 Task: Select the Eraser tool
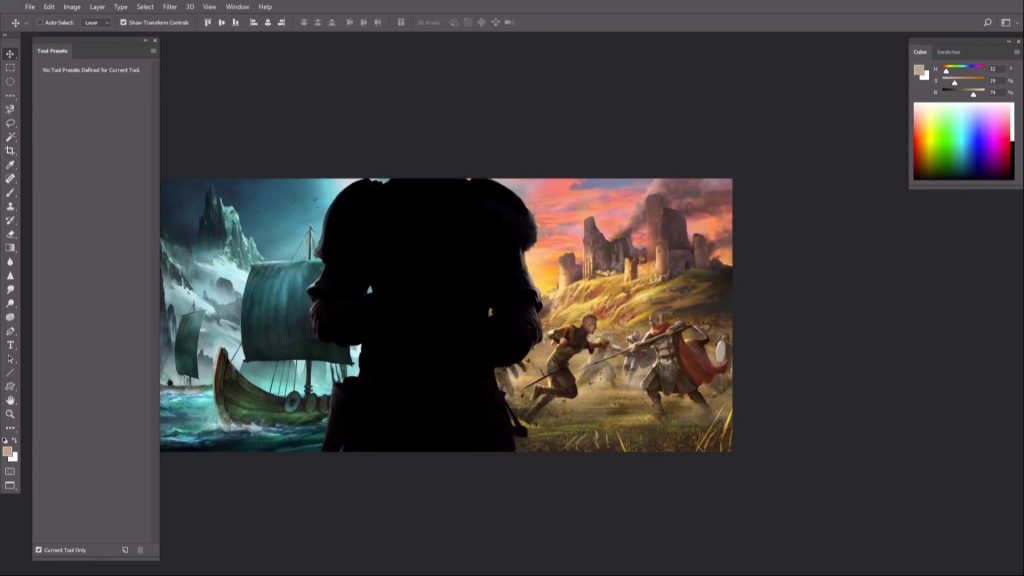click(x=10, y=234)
